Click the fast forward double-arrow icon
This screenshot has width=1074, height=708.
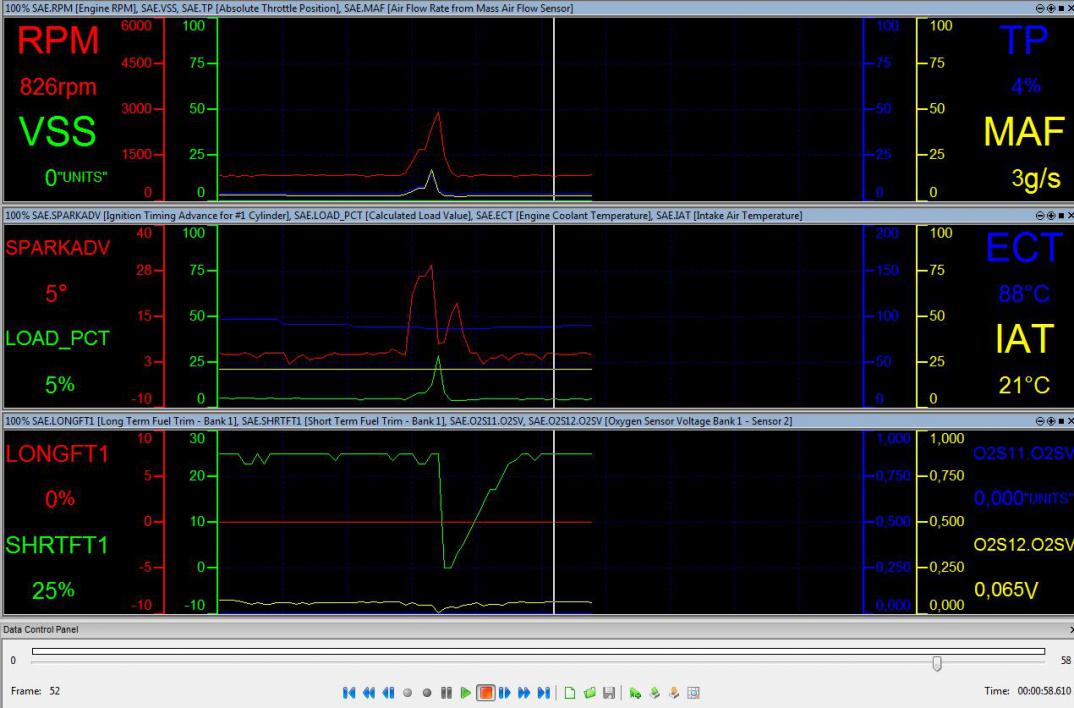pyautogui.click(x=524, y=692)
